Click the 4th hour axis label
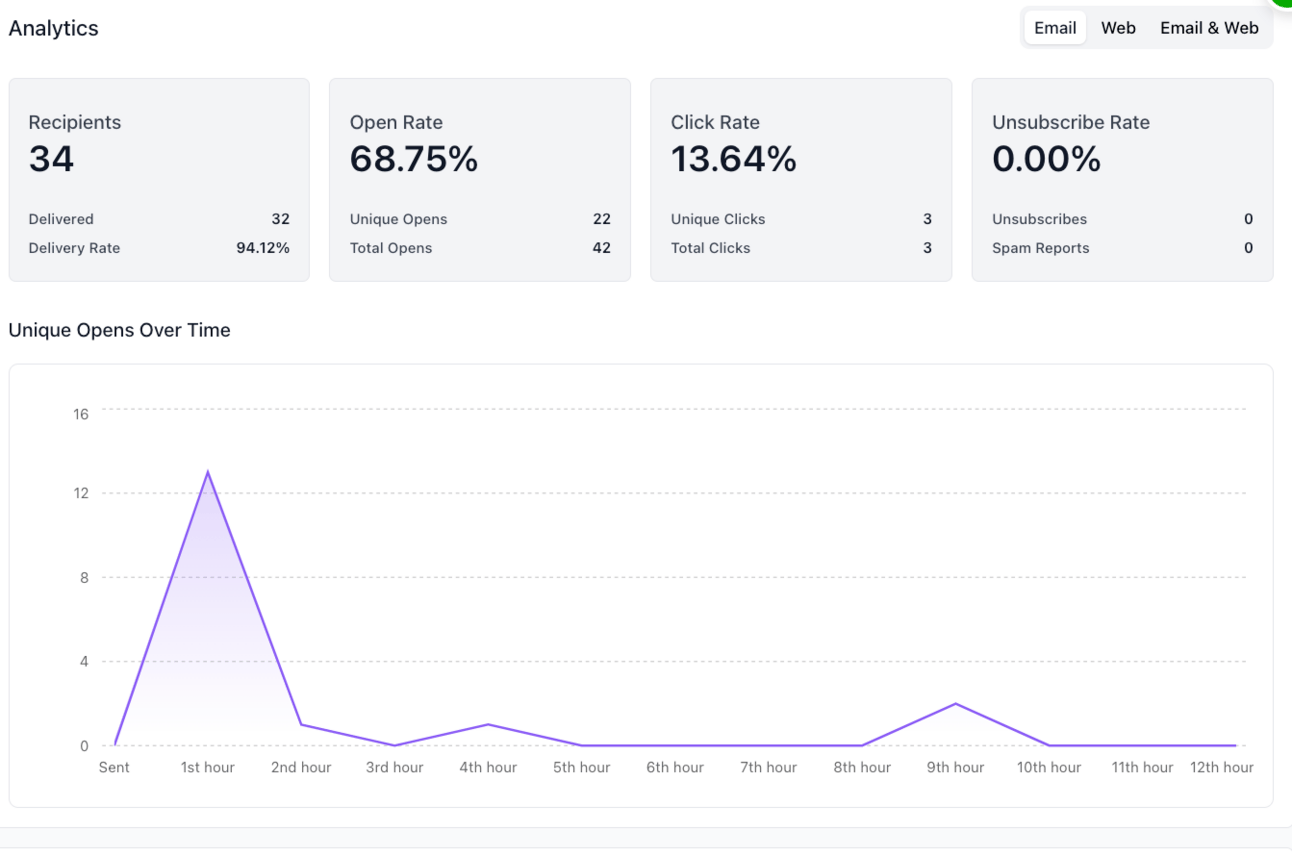The width and height of the screenshot is (1292, 856). 488,767
